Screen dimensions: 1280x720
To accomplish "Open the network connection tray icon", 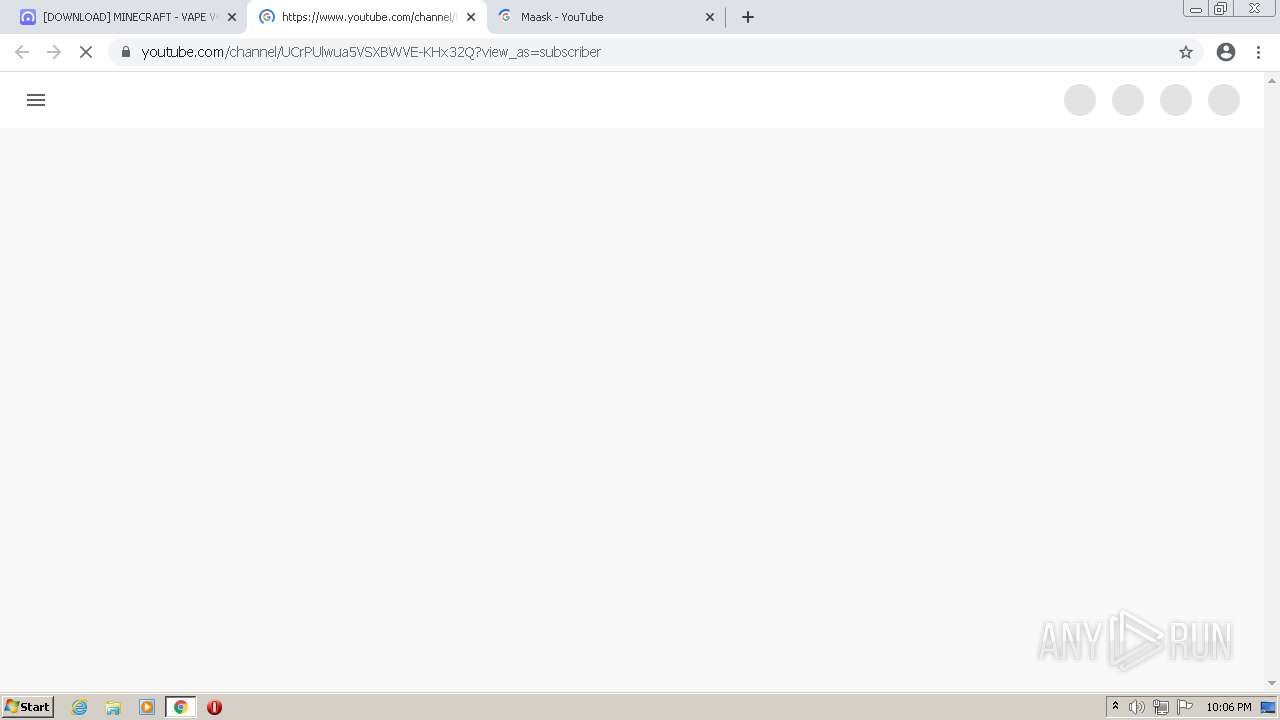I will coord(1161,707).
